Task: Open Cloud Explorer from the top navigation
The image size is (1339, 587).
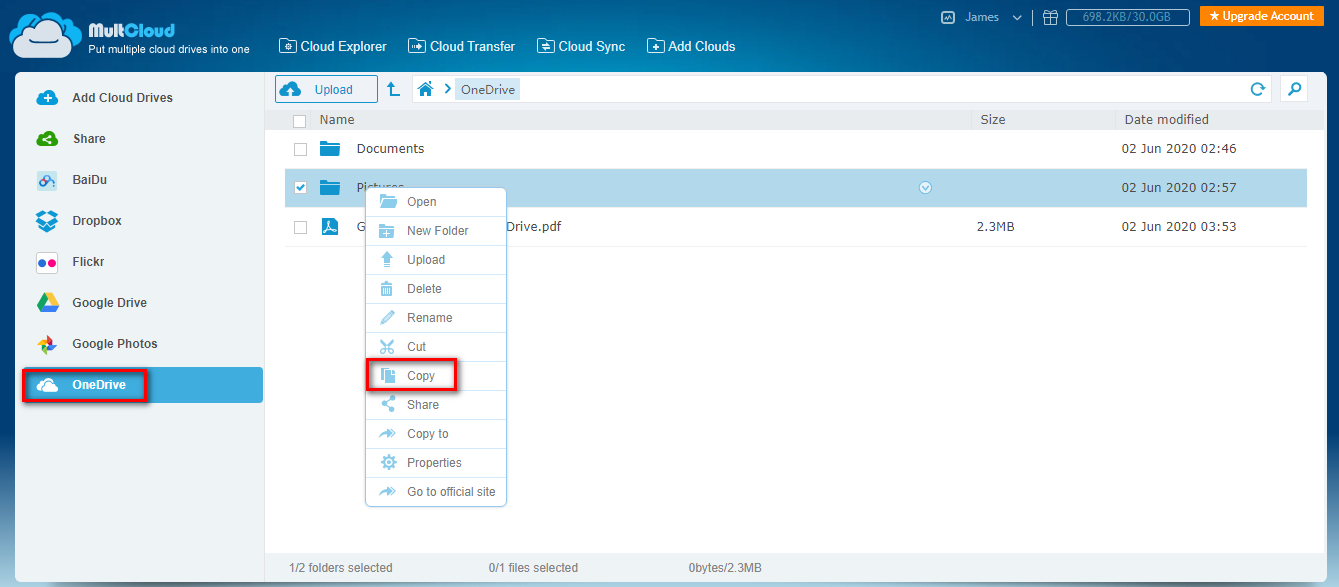Action: [x=332, y=46]
